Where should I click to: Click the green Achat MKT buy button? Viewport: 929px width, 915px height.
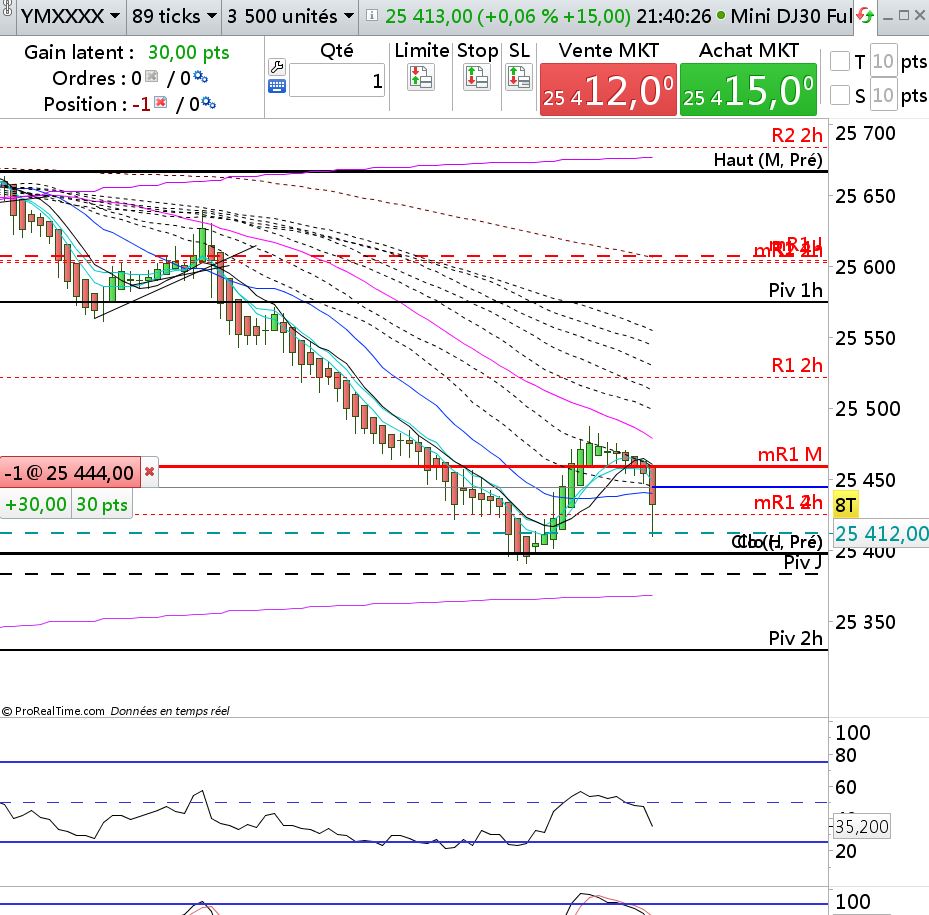[748, 89]
